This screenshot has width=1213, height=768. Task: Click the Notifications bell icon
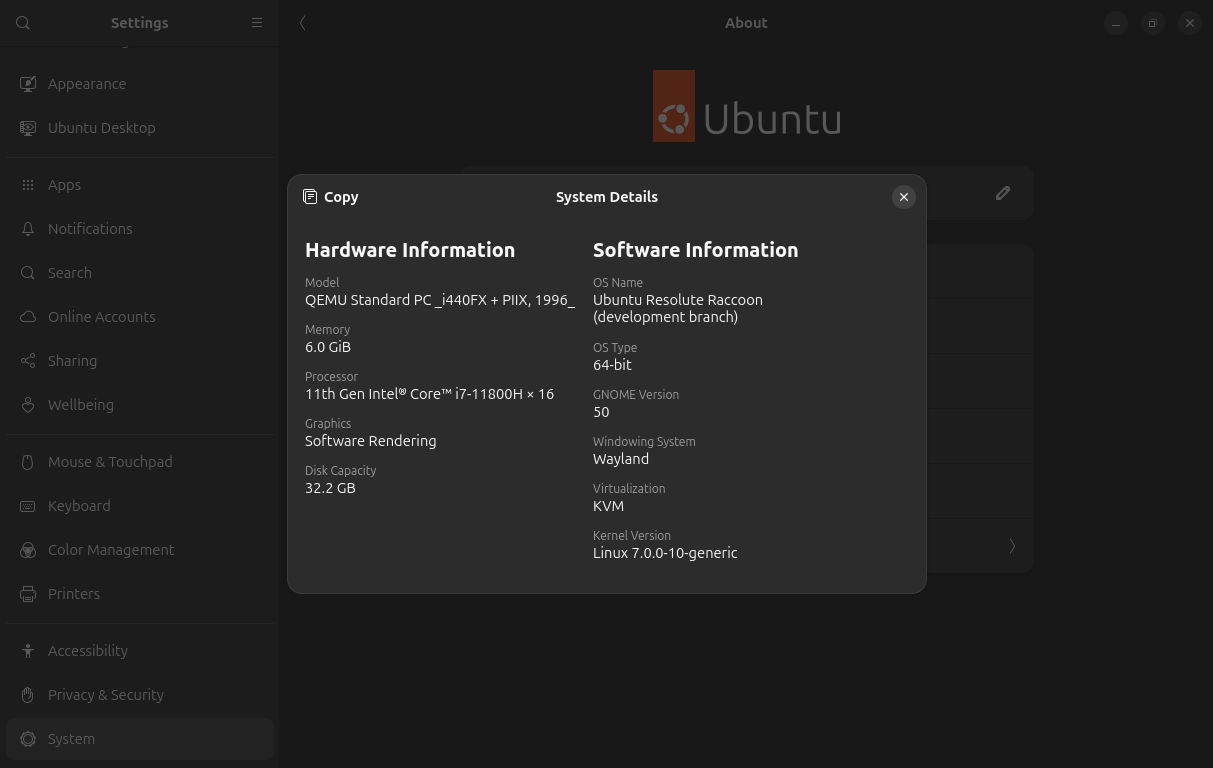pos(28,229)
